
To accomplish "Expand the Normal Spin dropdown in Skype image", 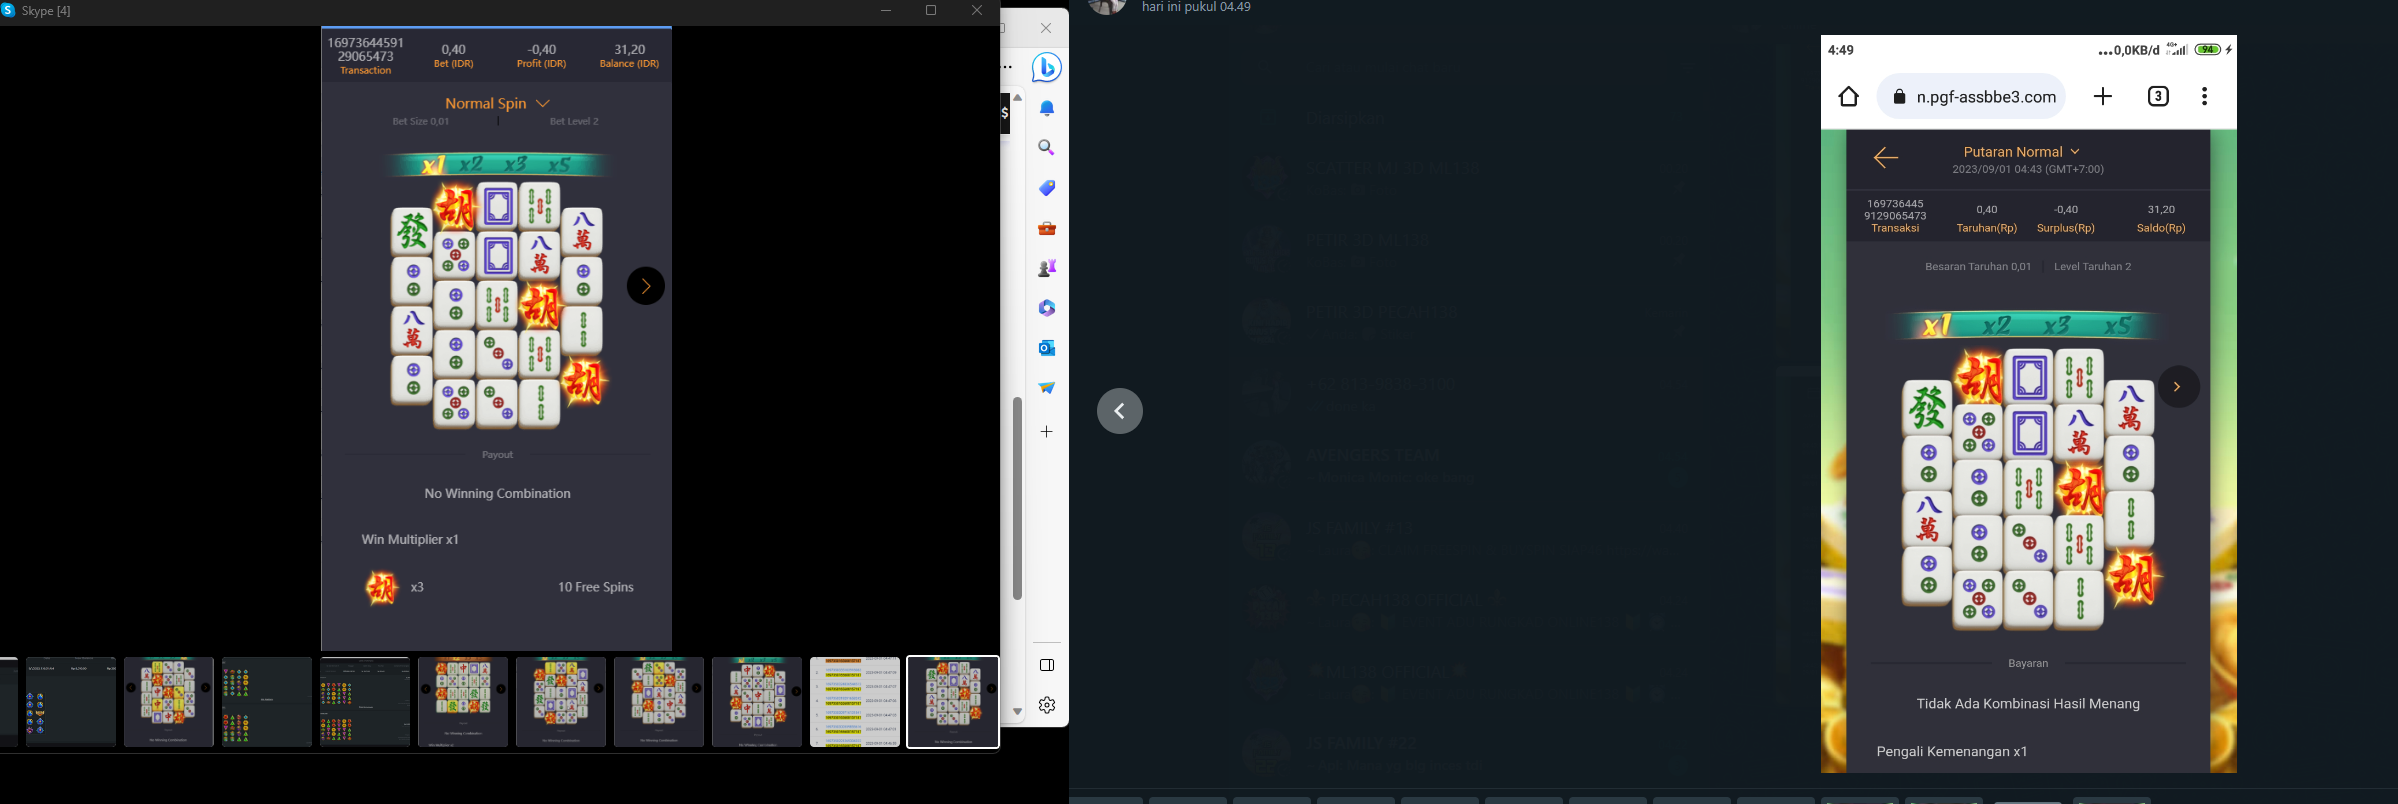I will (x=497, y=103).
